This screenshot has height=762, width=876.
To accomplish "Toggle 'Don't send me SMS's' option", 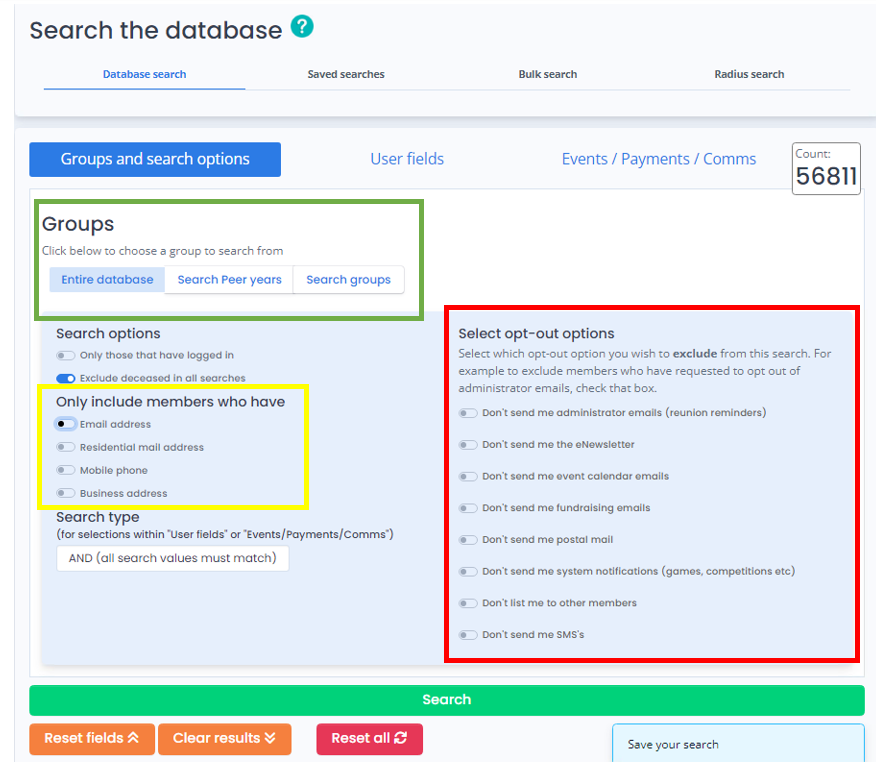I will (468, 635).
